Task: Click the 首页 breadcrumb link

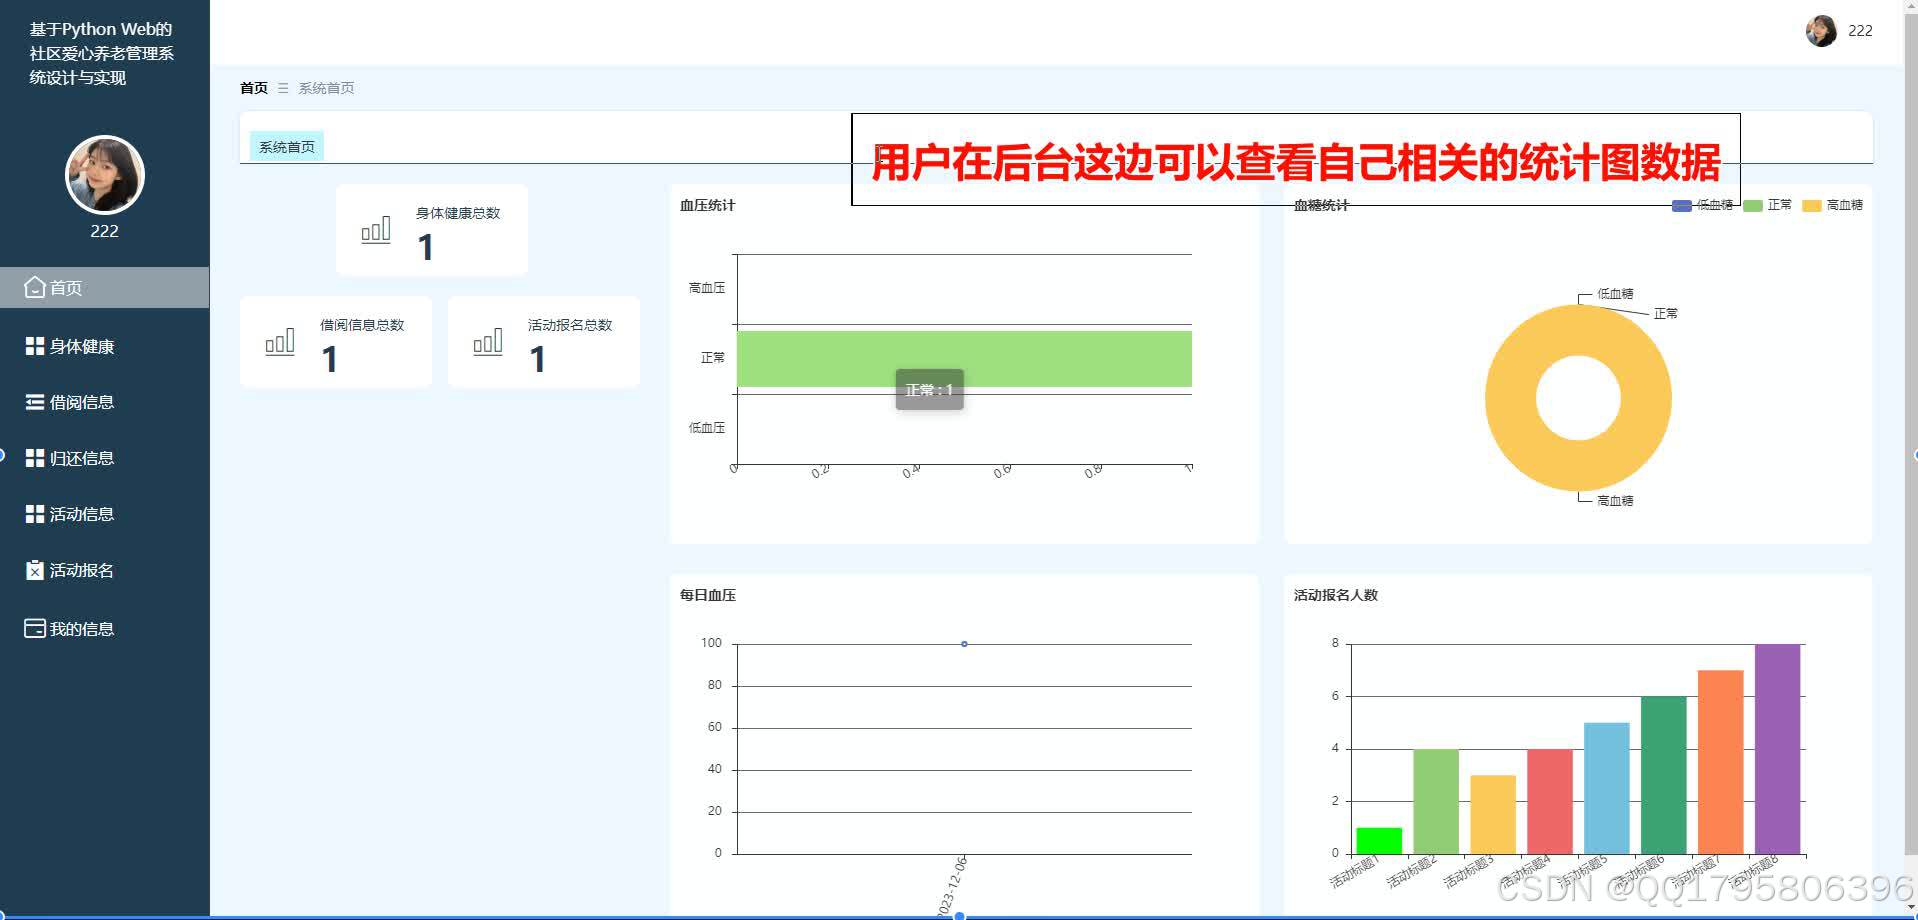Action: tap(253, 88)
